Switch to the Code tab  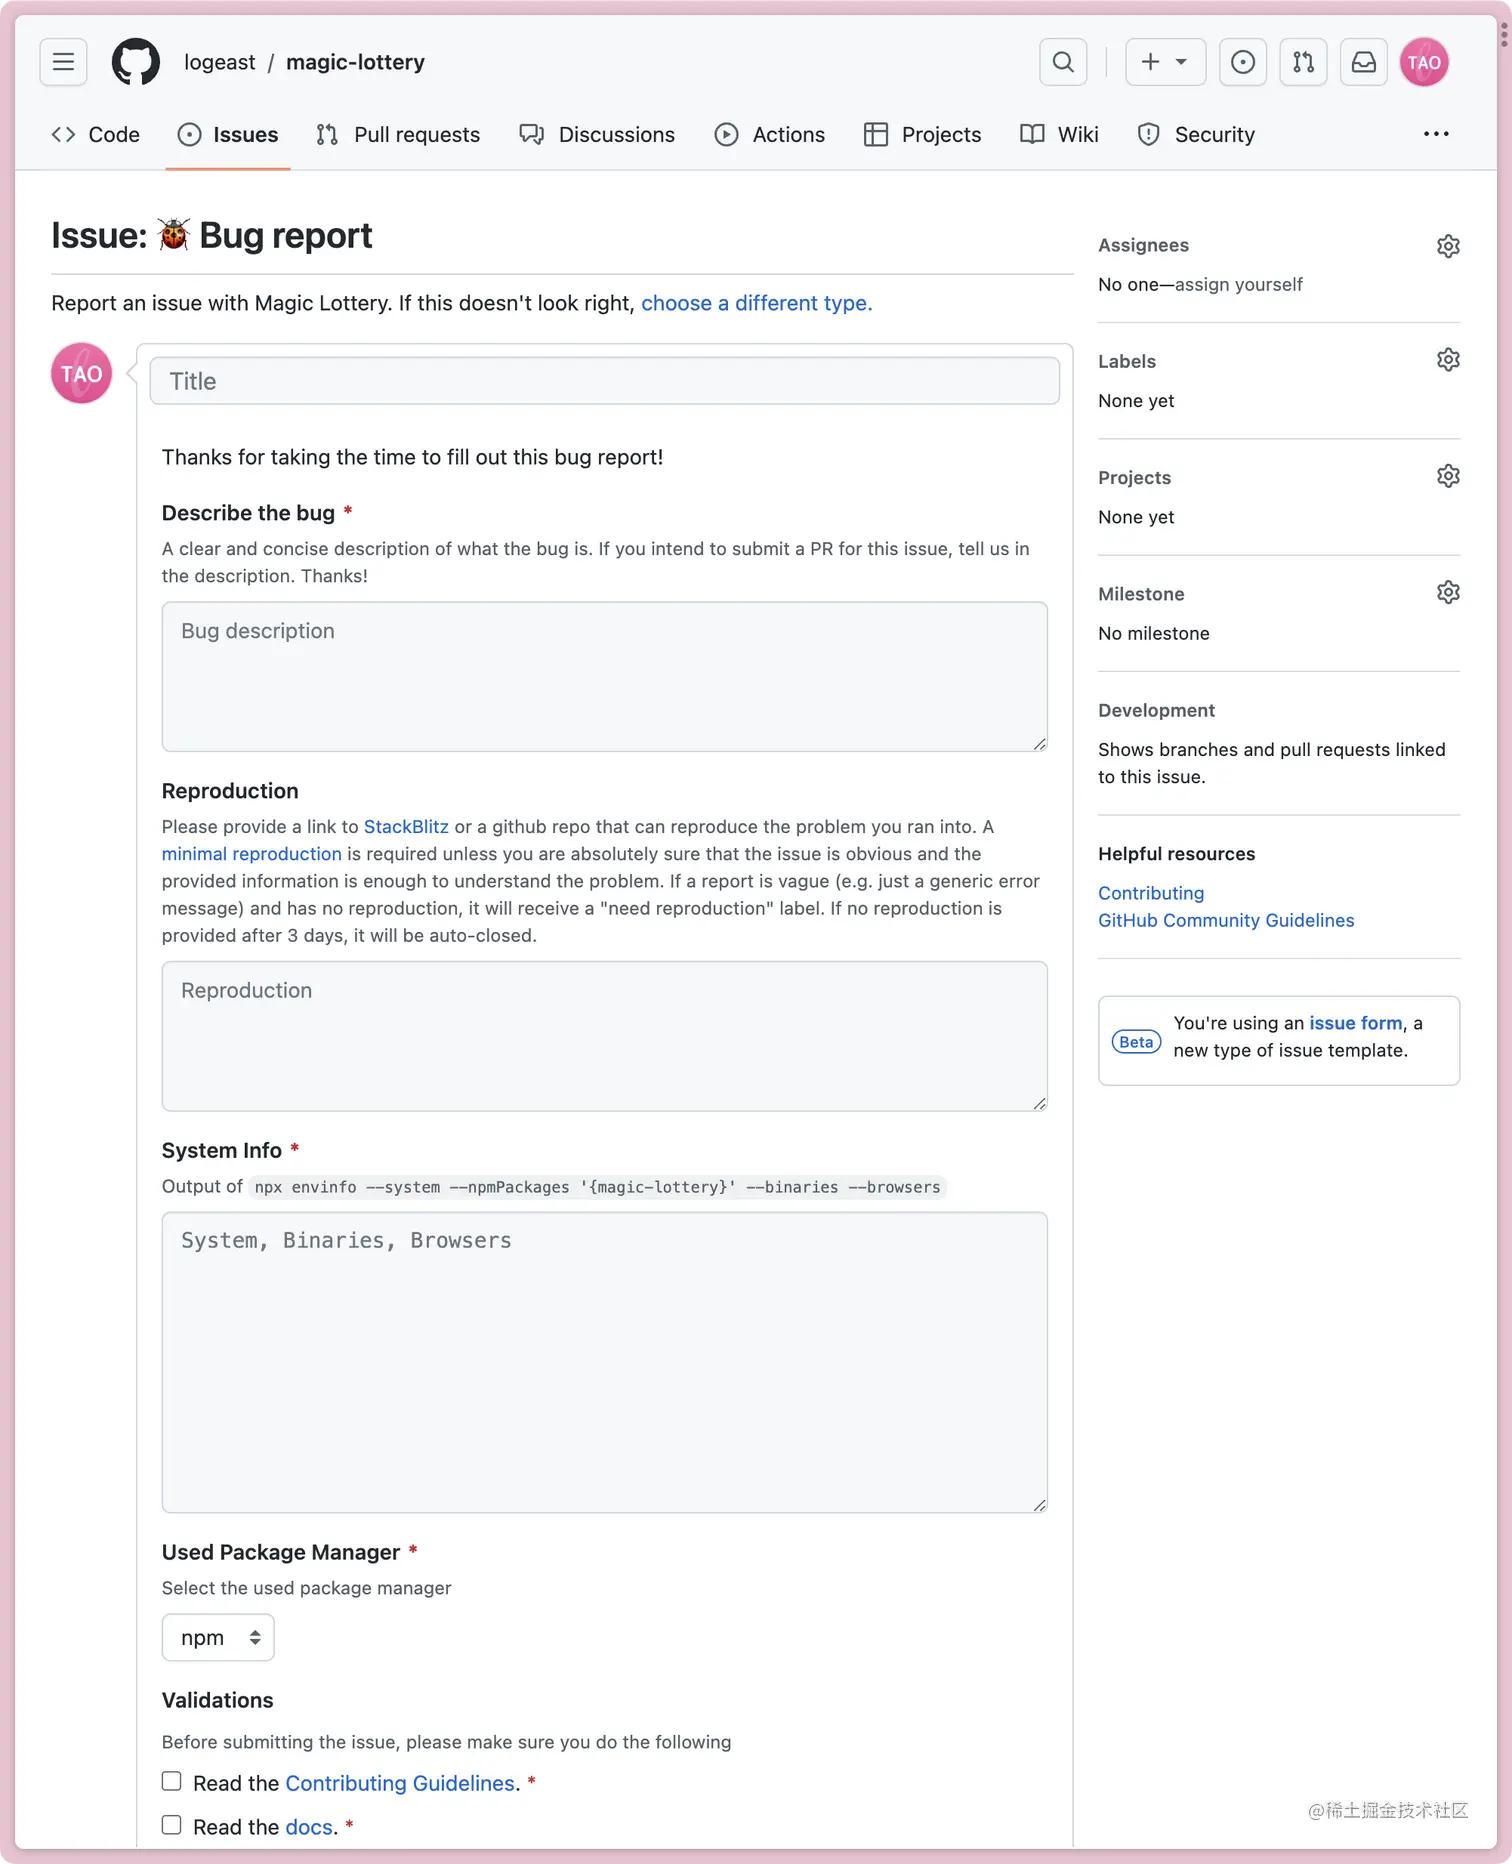click(x=95, y=134)
